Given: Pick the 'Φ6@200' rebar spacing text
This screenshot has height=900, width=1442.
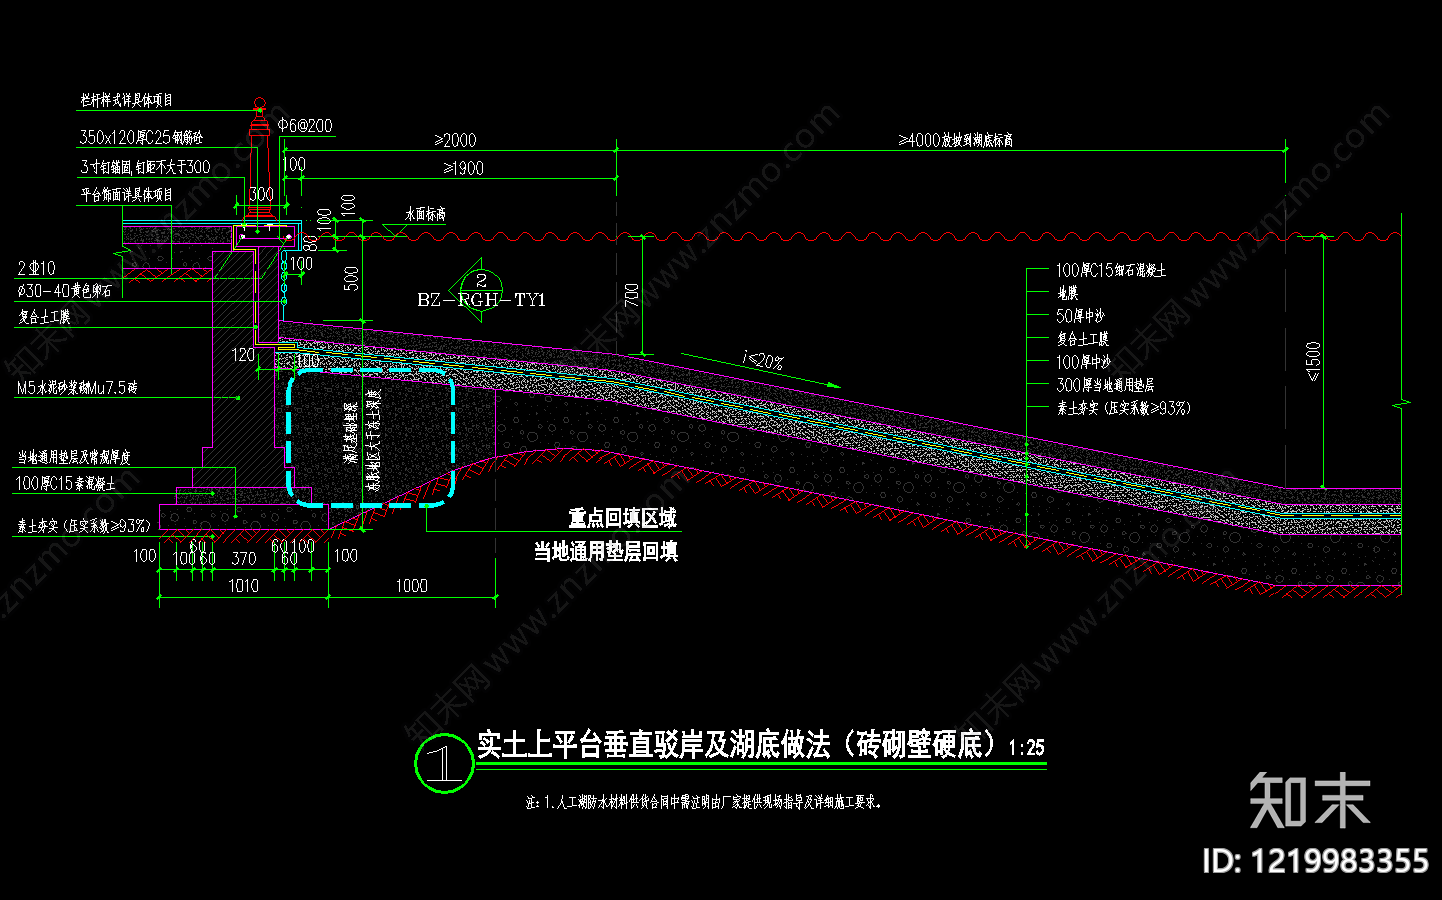Looking at the screenshot, I should pos(305,125).
